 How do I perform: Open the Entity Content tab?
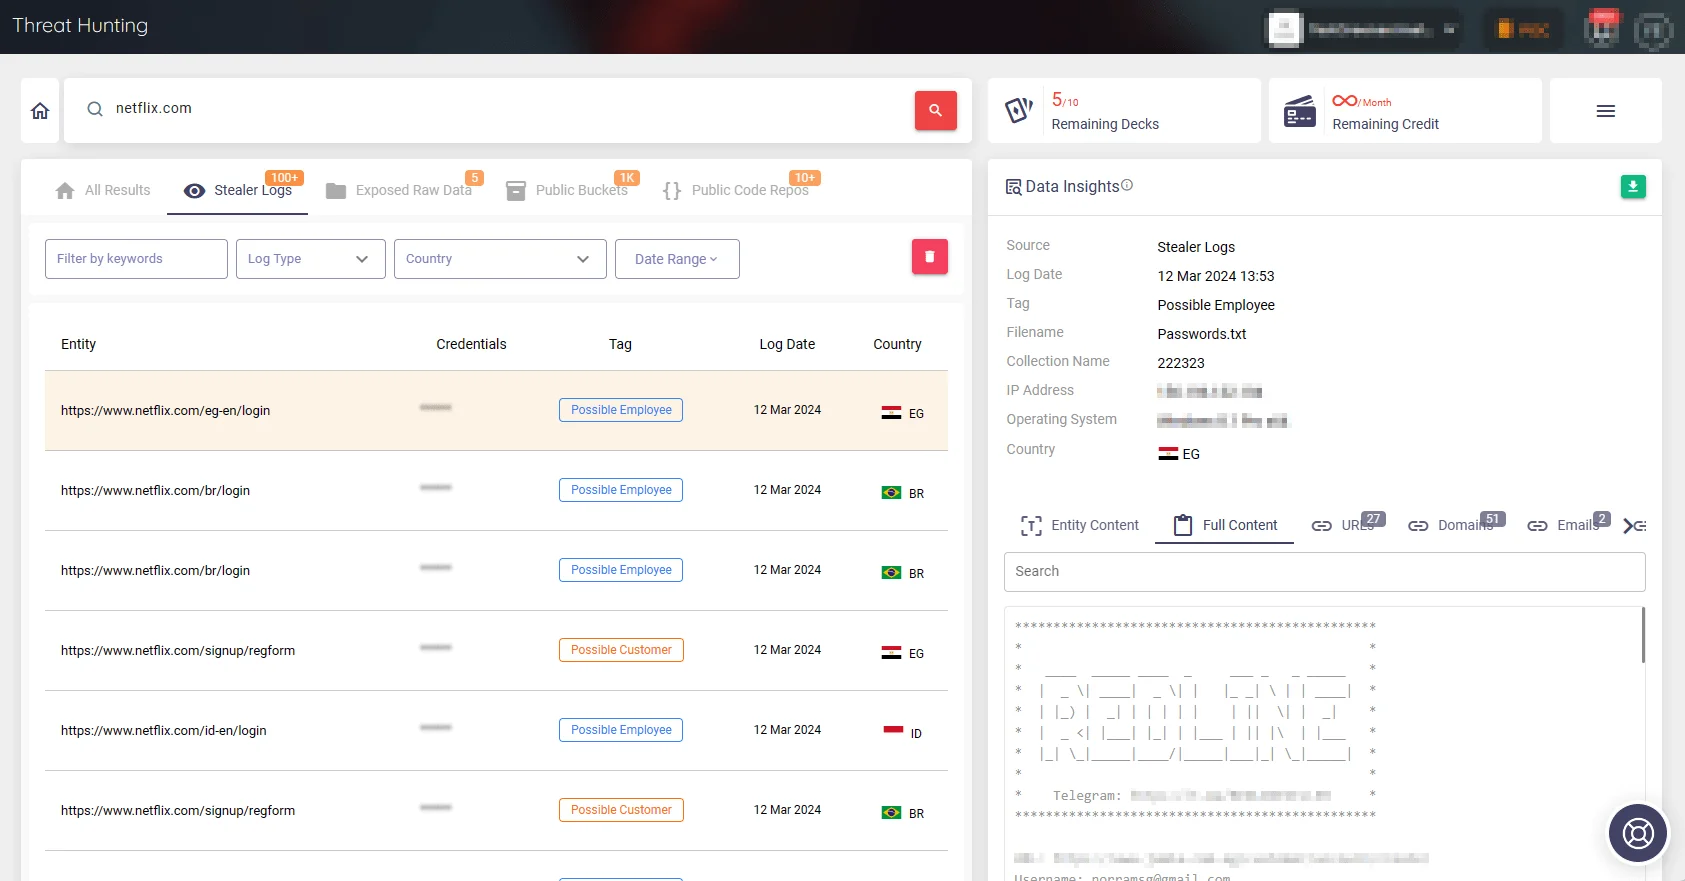[1079, 525]
